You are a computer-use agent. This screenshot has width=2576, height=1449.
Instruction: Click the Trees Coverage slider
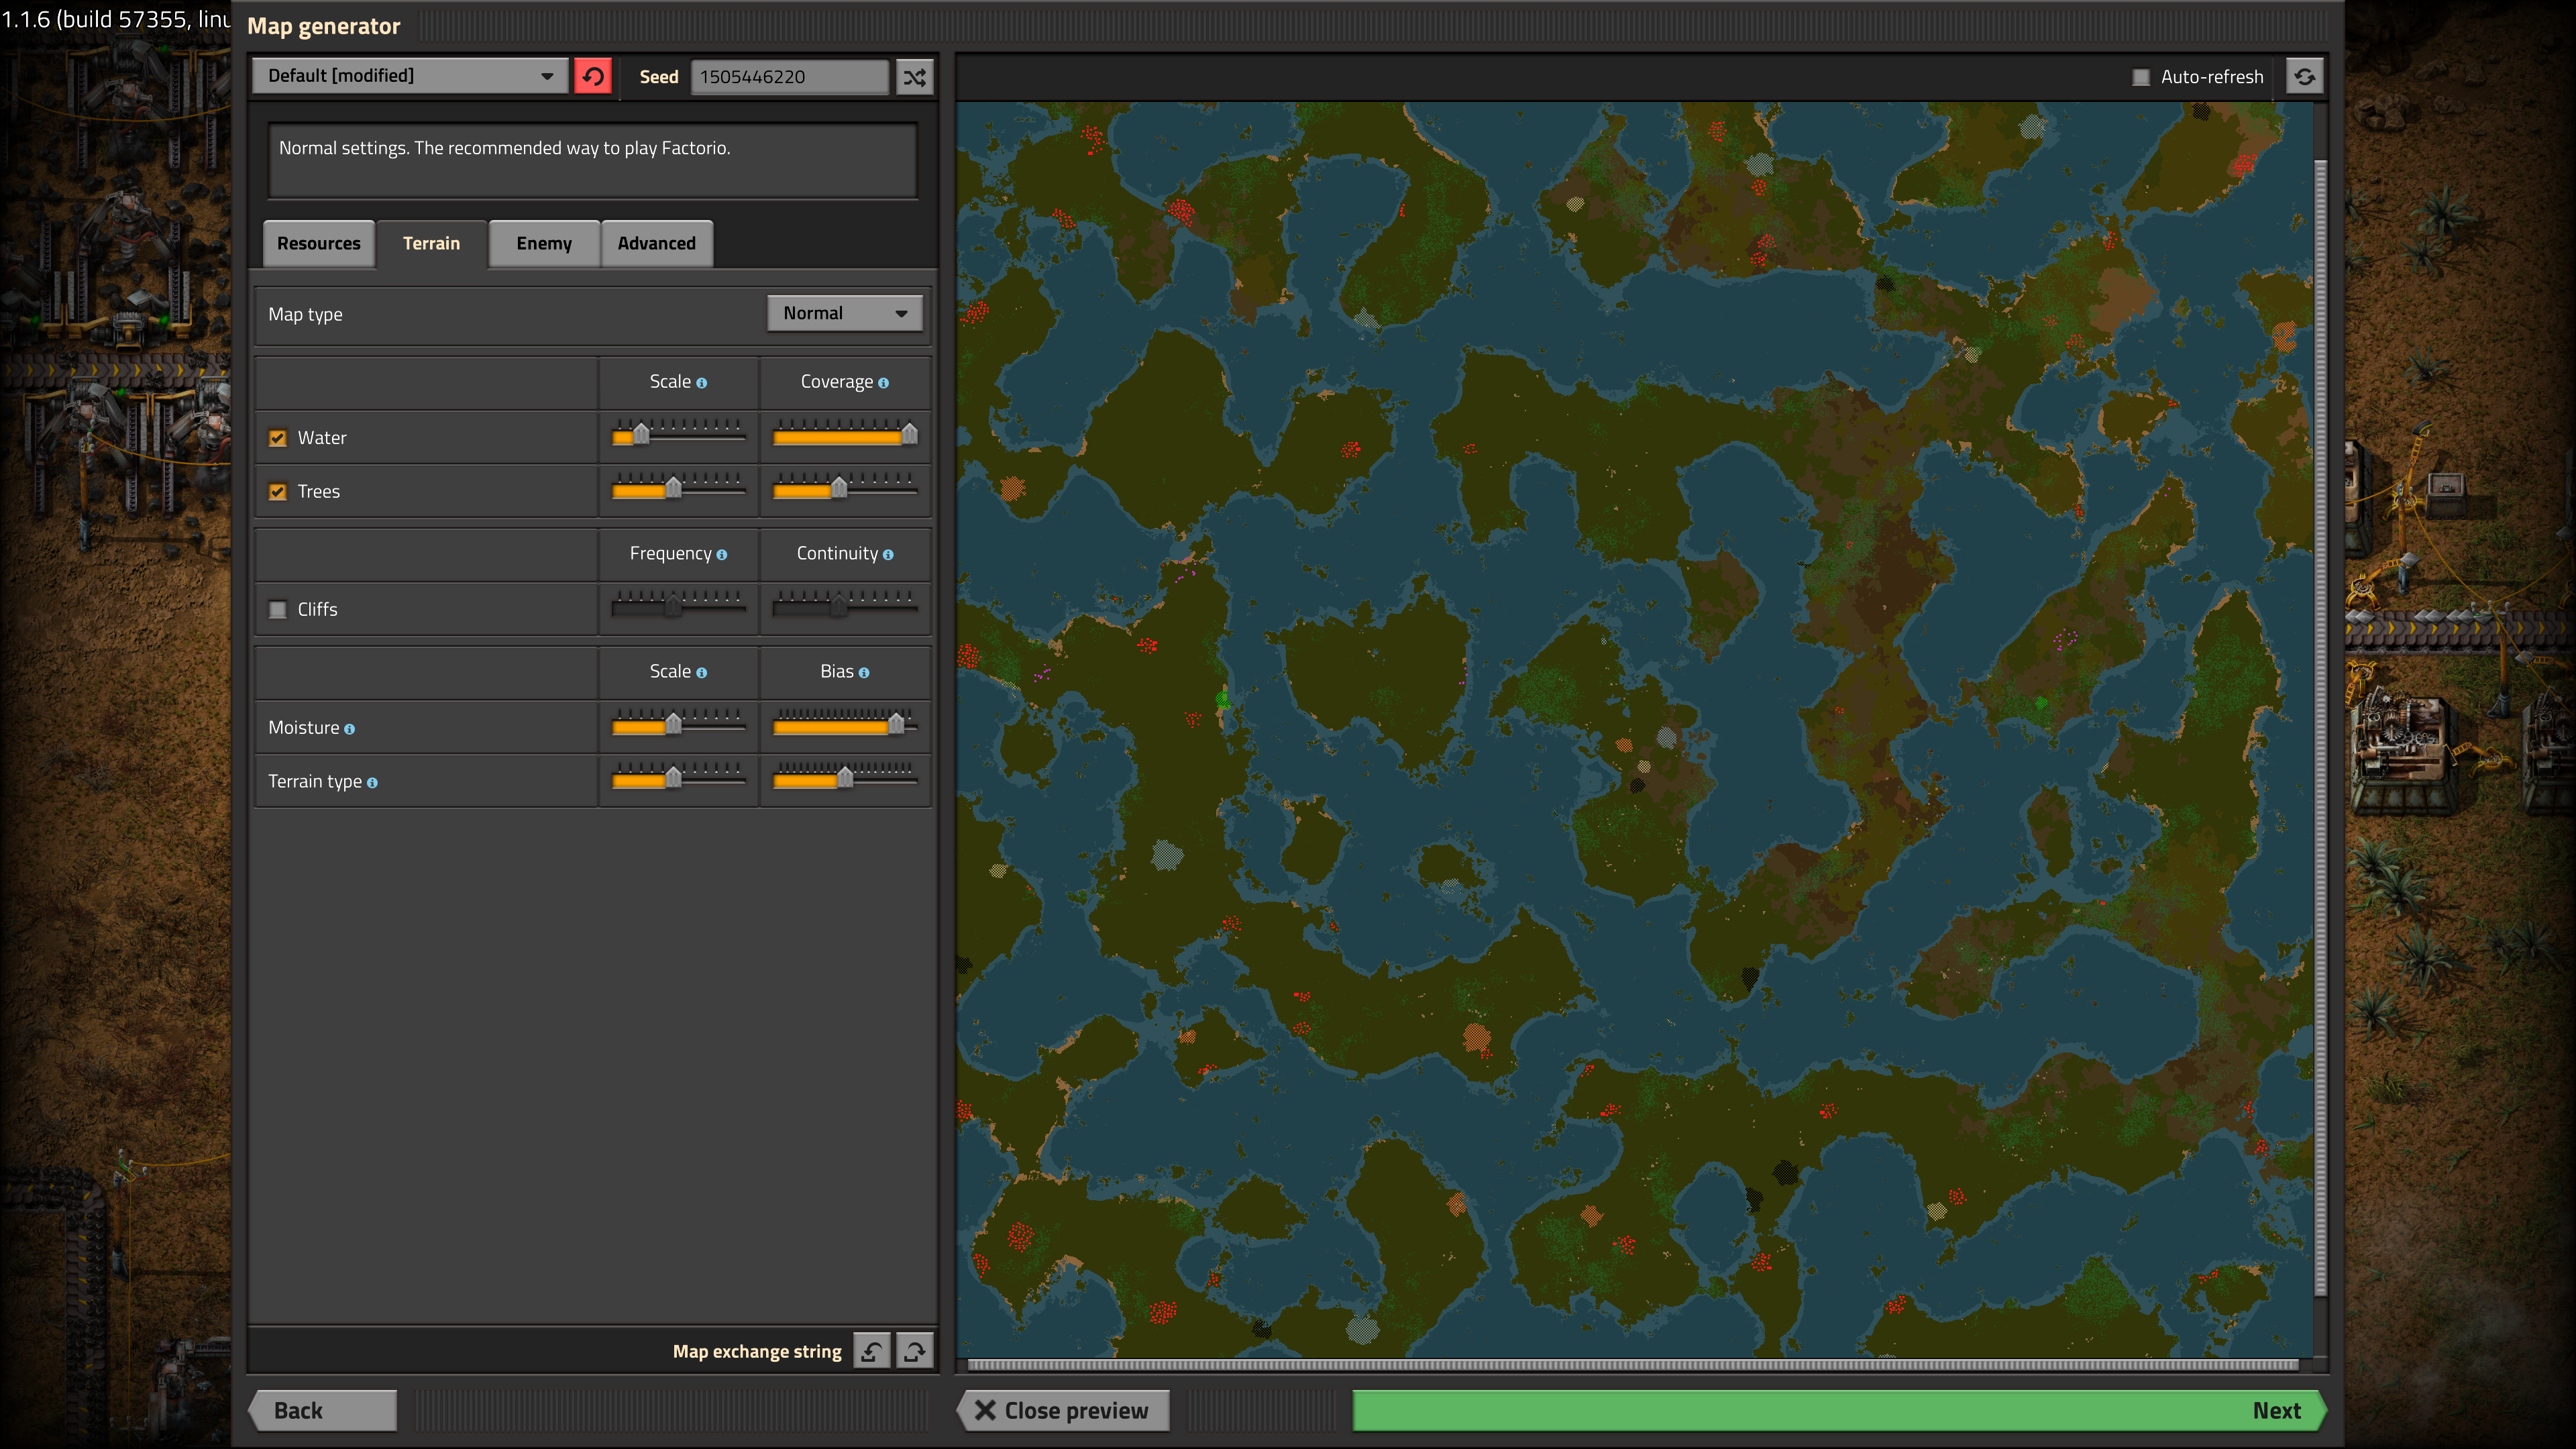click(845, 488)
